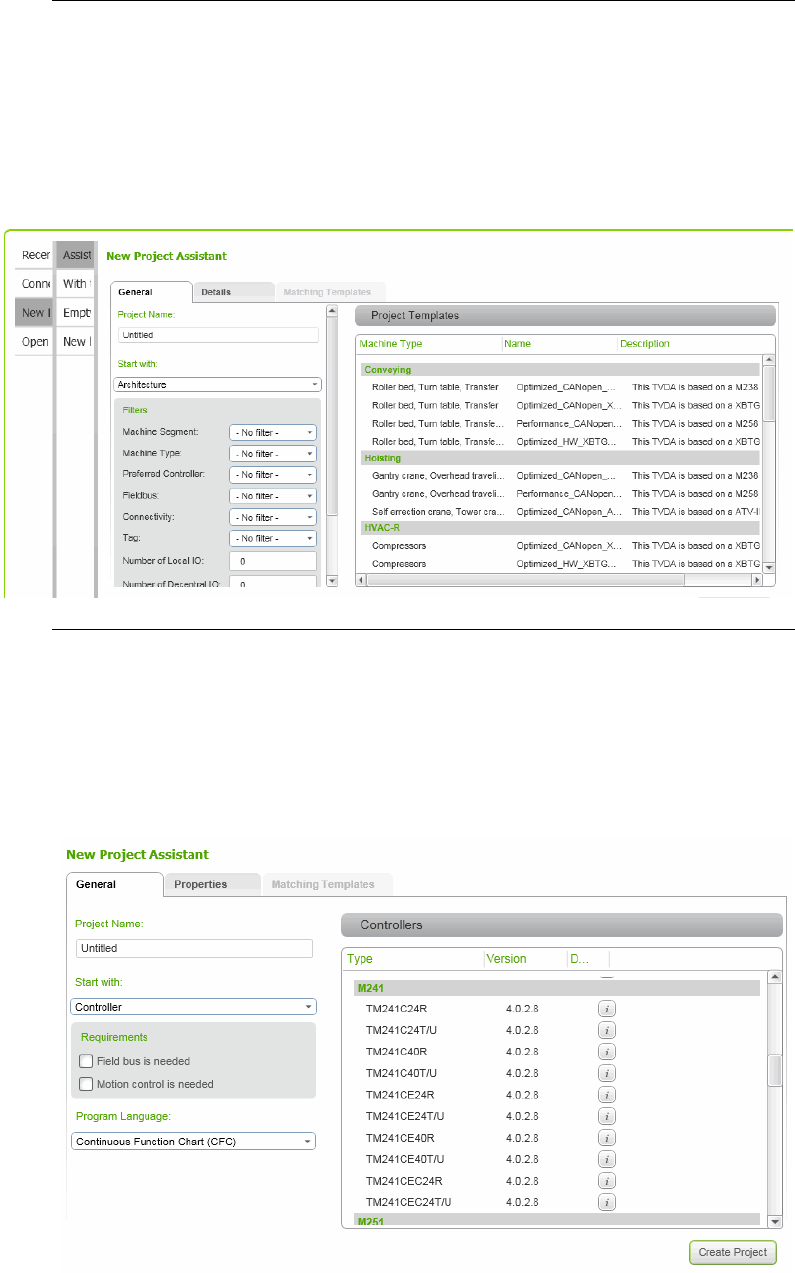Open info for TM241C40R controller
795x1273 pixels.
tap(607, 1051)
